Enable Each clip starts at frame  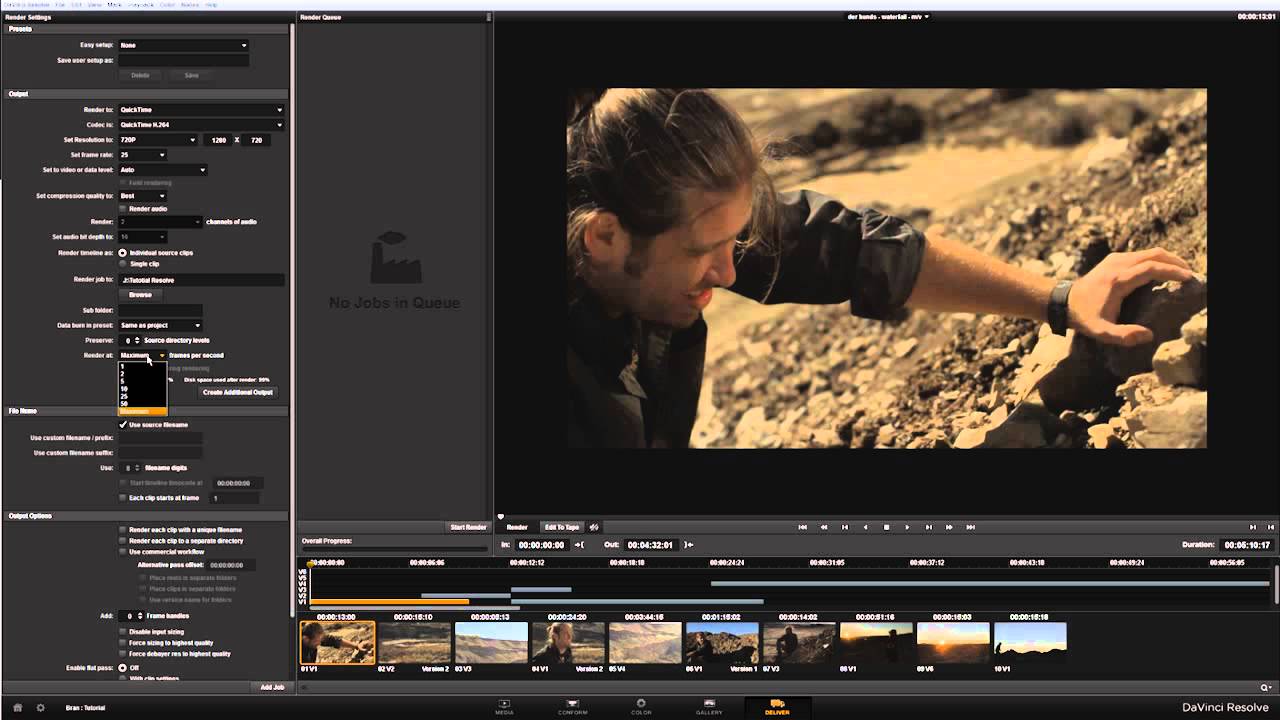[123, 498]
